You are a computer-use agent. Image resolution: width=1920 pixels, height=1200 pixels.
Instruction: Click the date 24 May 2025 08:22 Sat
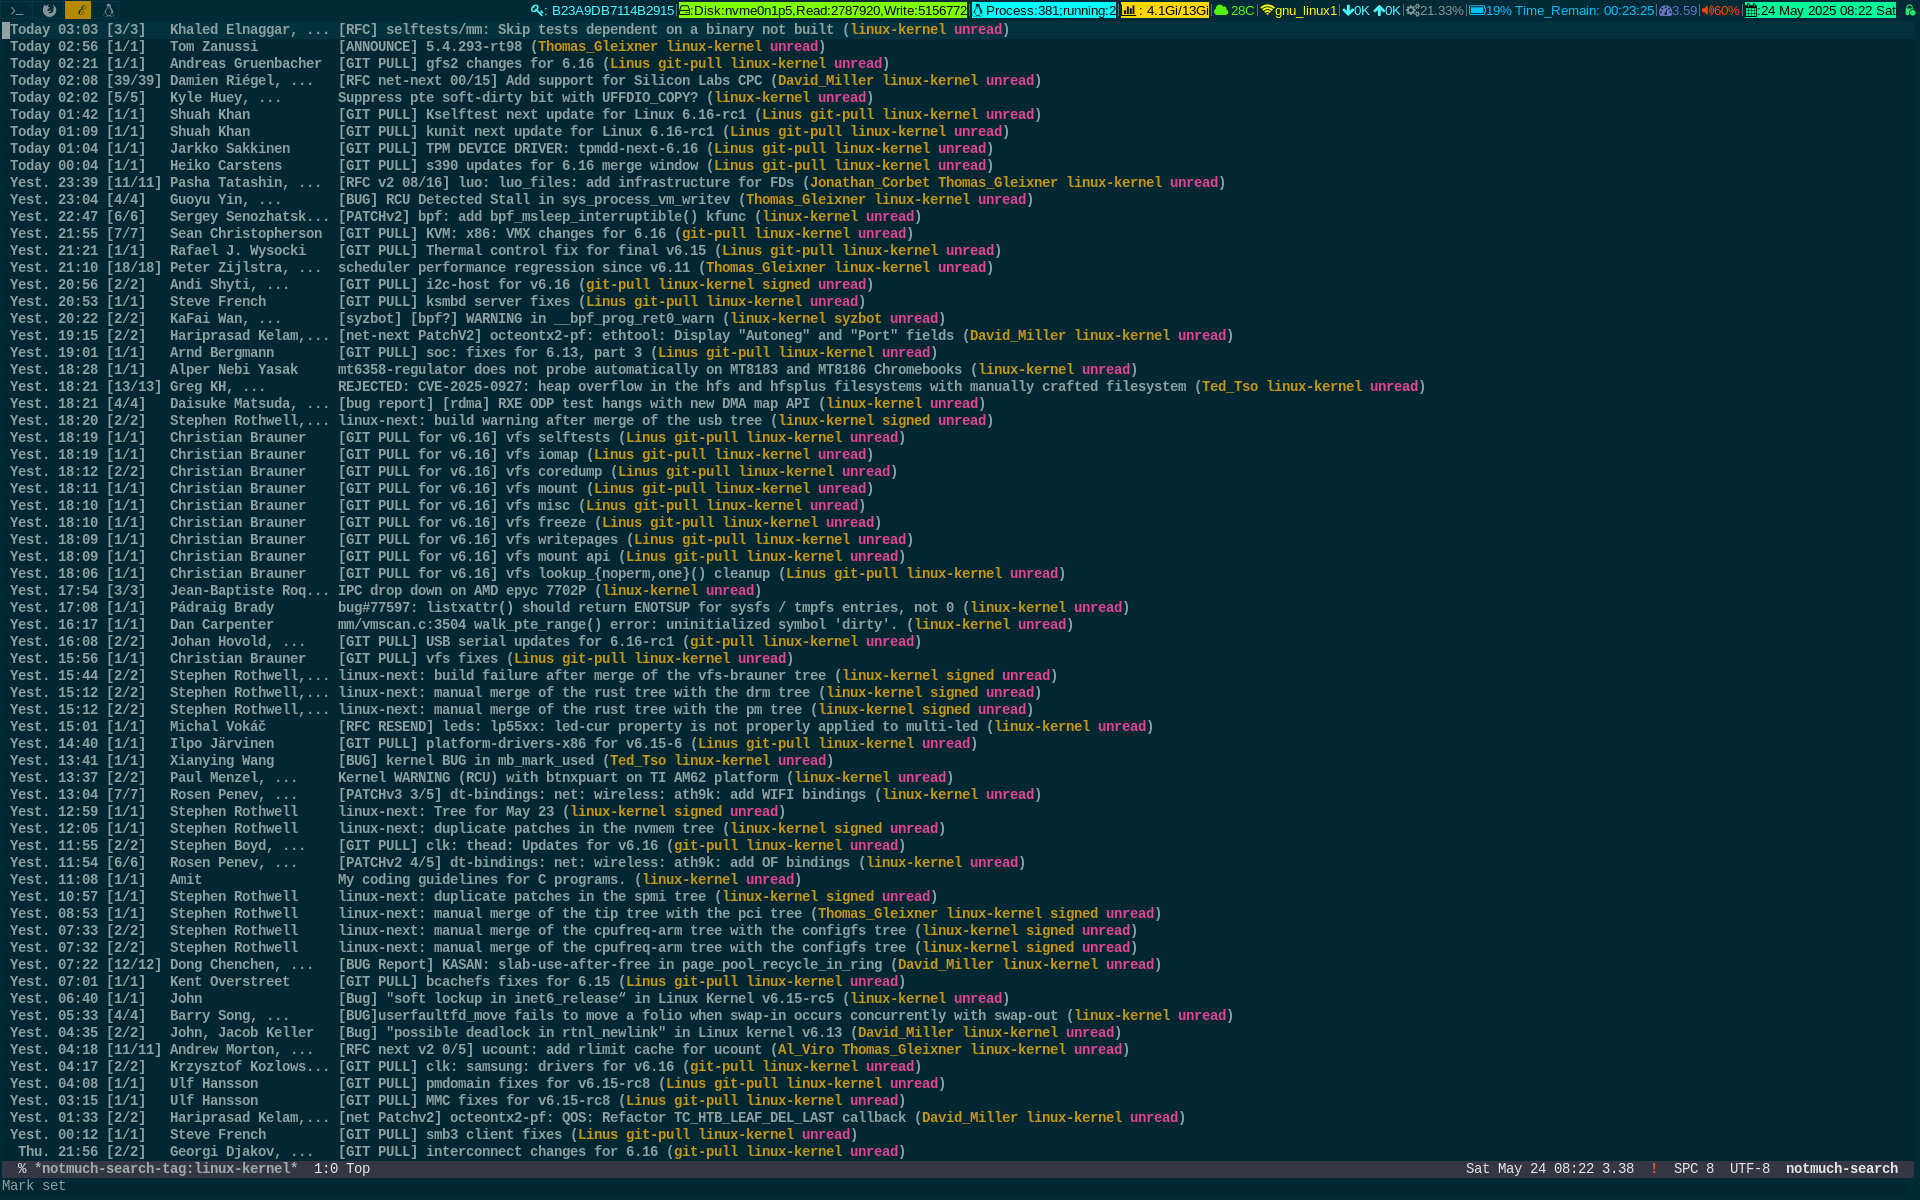click(x=1827, y=10)
